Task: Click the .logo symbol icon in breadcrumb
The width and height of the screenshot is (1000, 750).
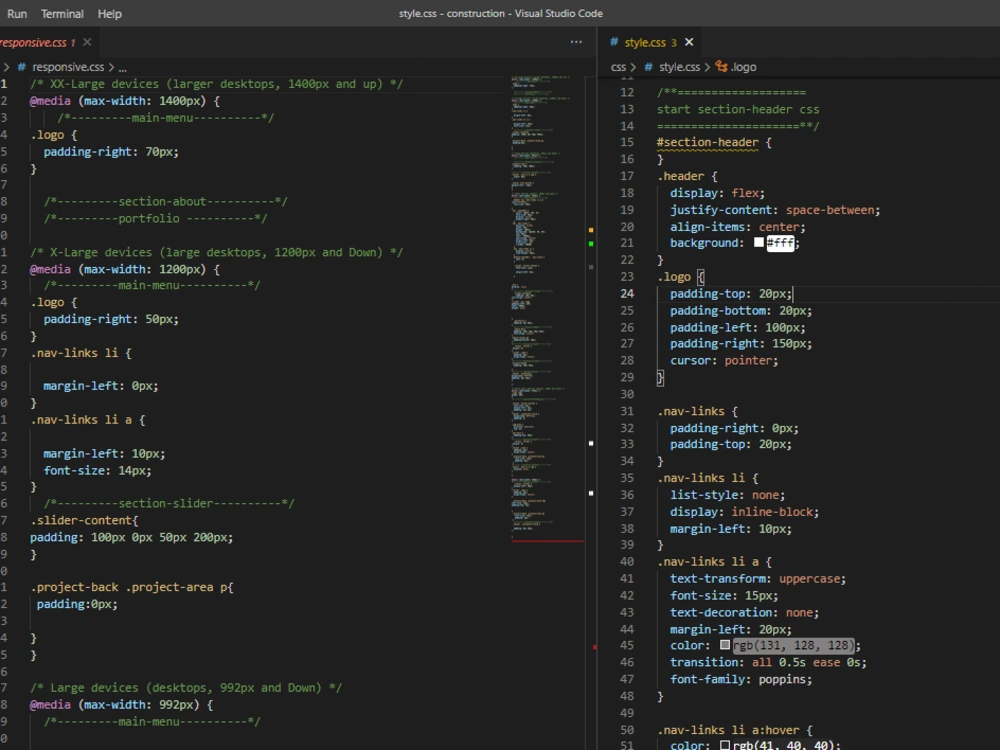Action: click(721, 66)
